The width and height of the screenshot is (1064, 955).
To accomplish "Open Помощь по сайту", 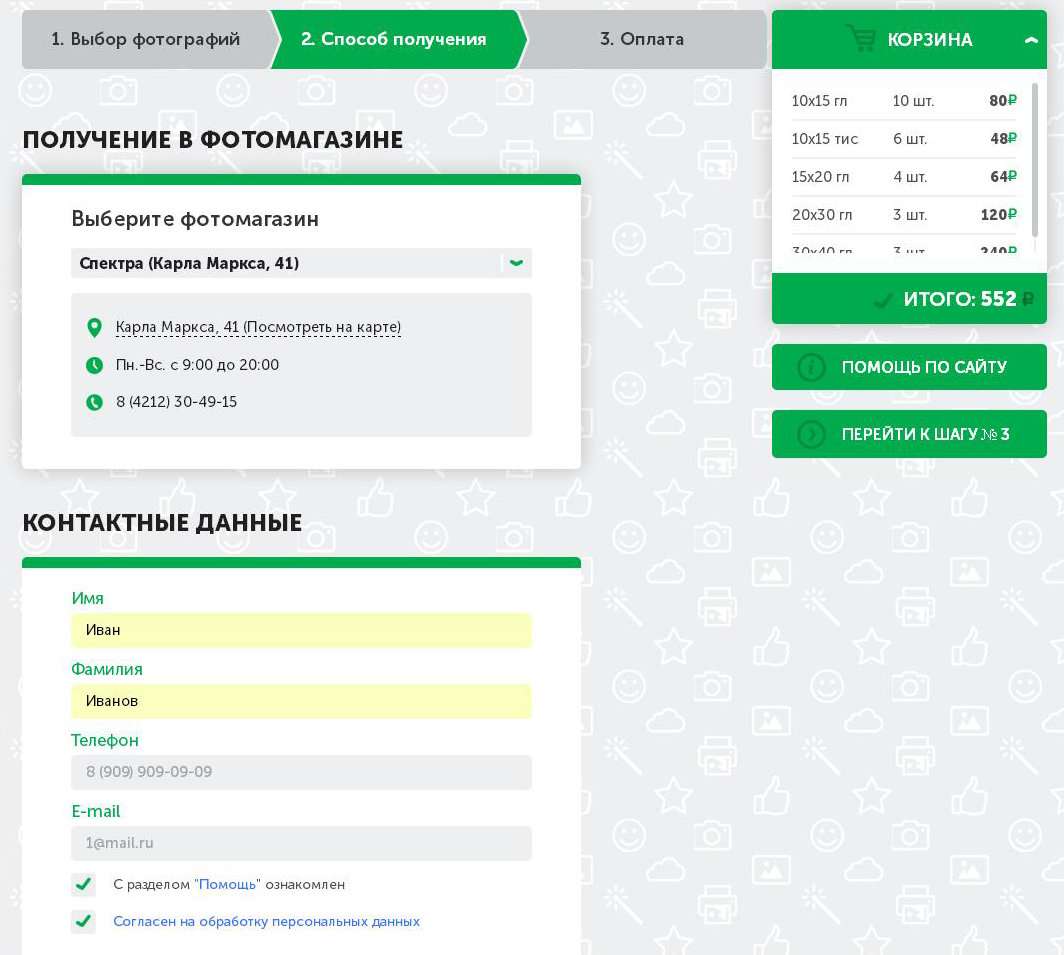I will [x=909, y=367].
